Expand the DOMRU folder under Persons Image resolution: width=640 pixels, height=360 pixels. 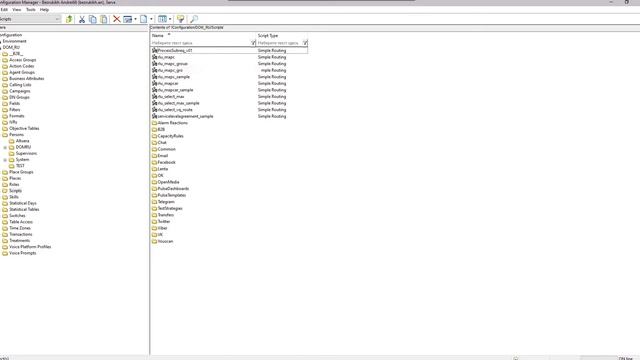click(5, 147)
